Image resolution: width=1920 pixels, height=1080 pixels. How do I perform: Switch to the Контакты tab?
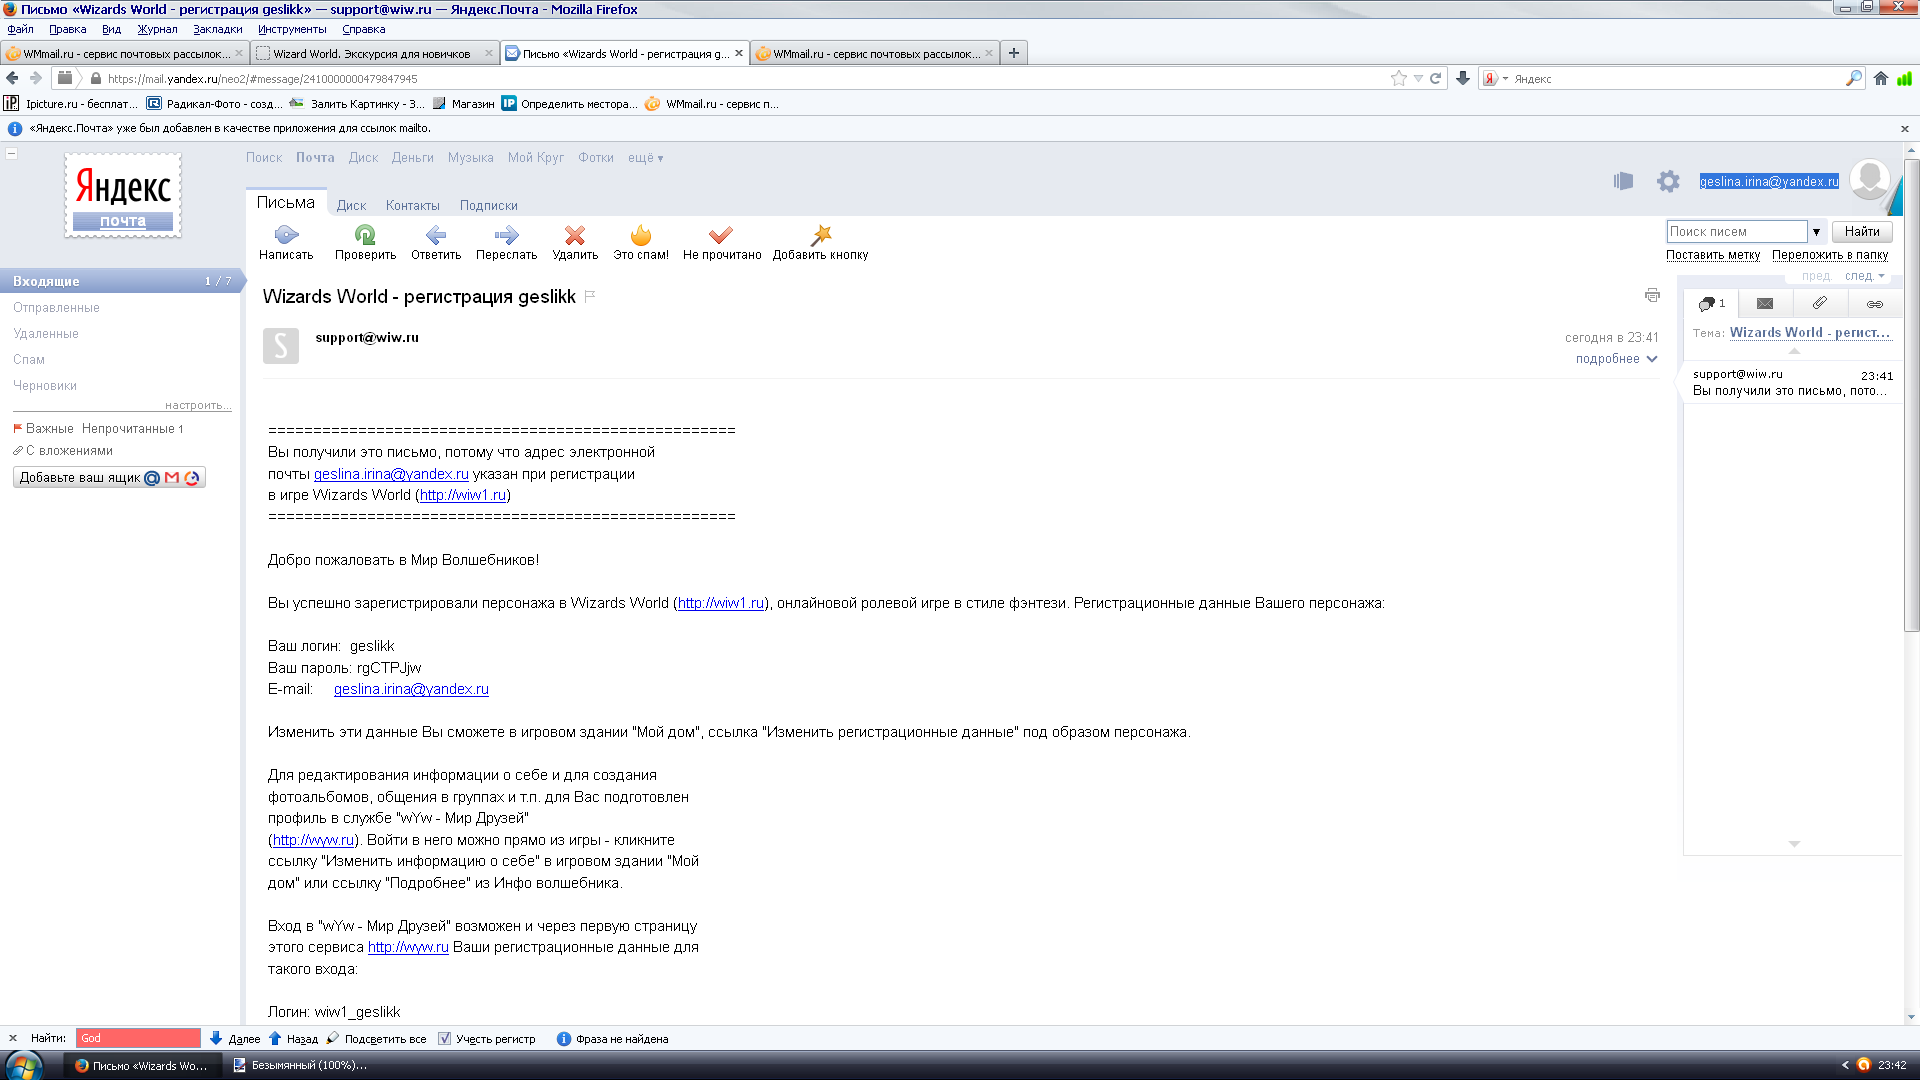pyautogui.click(x=413, y=206)
